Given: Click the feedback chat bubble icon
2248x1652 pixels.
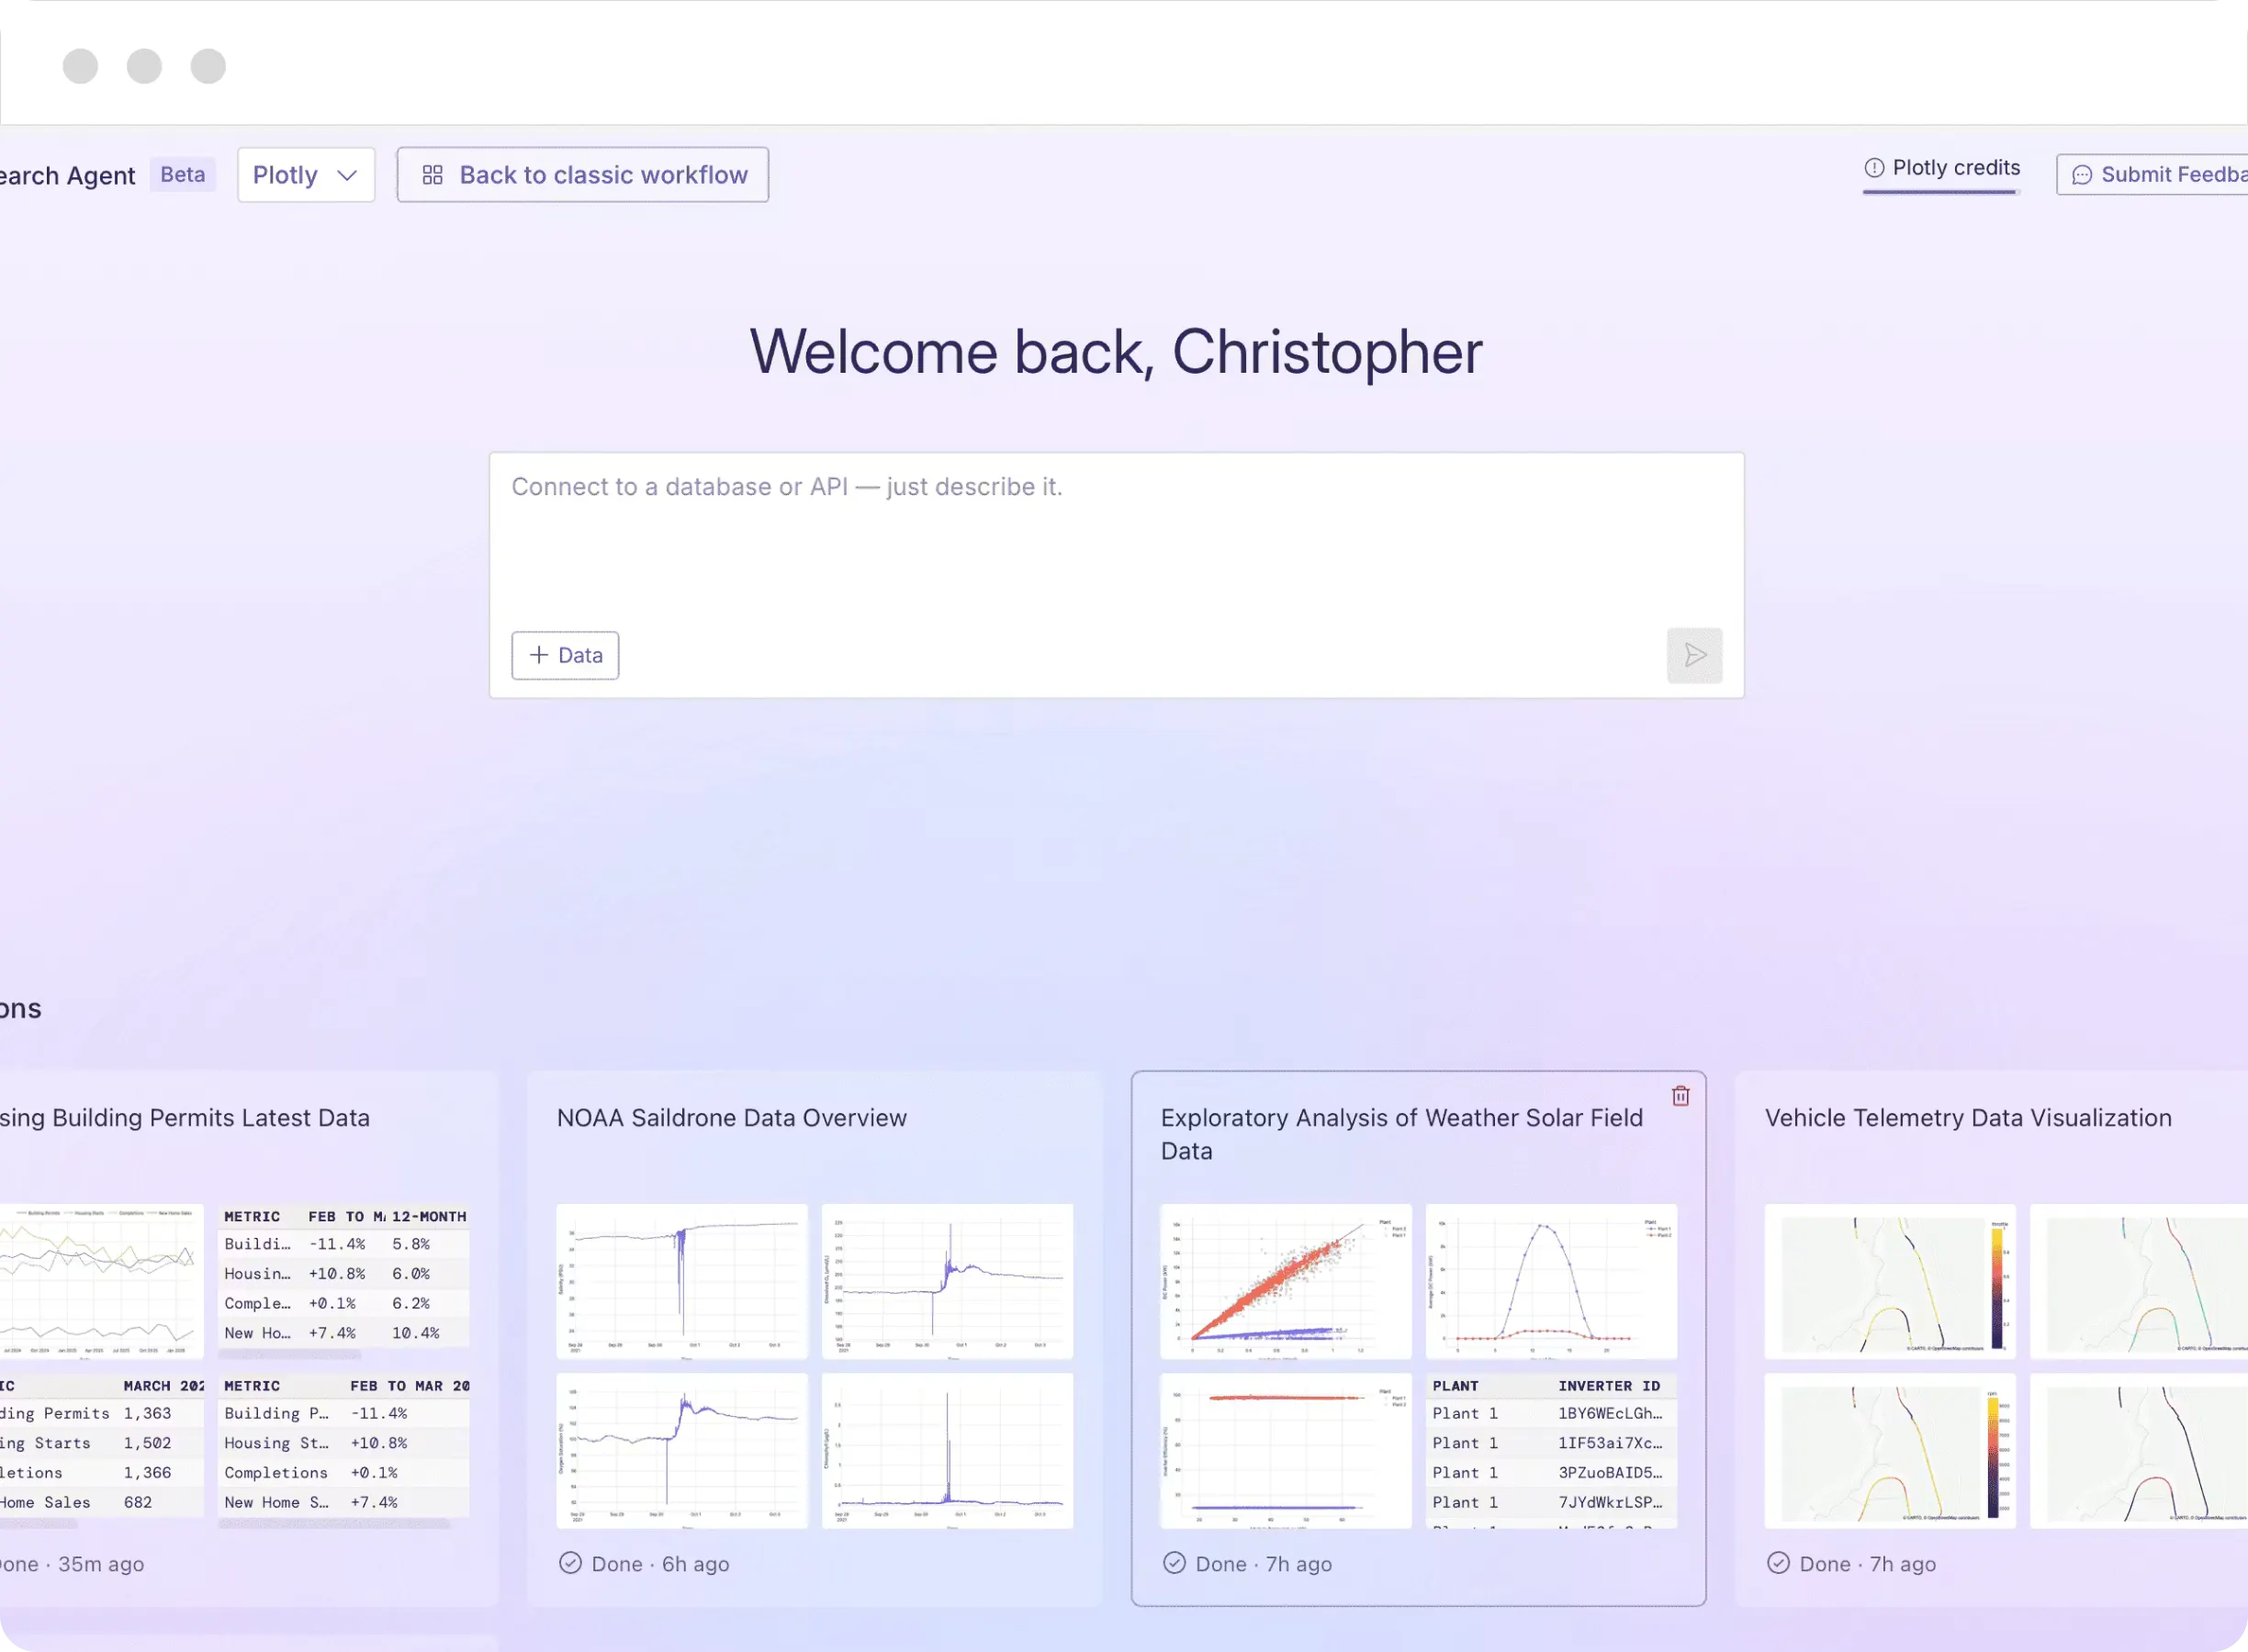Looking at the screenshot, I should pos(2082,175).
